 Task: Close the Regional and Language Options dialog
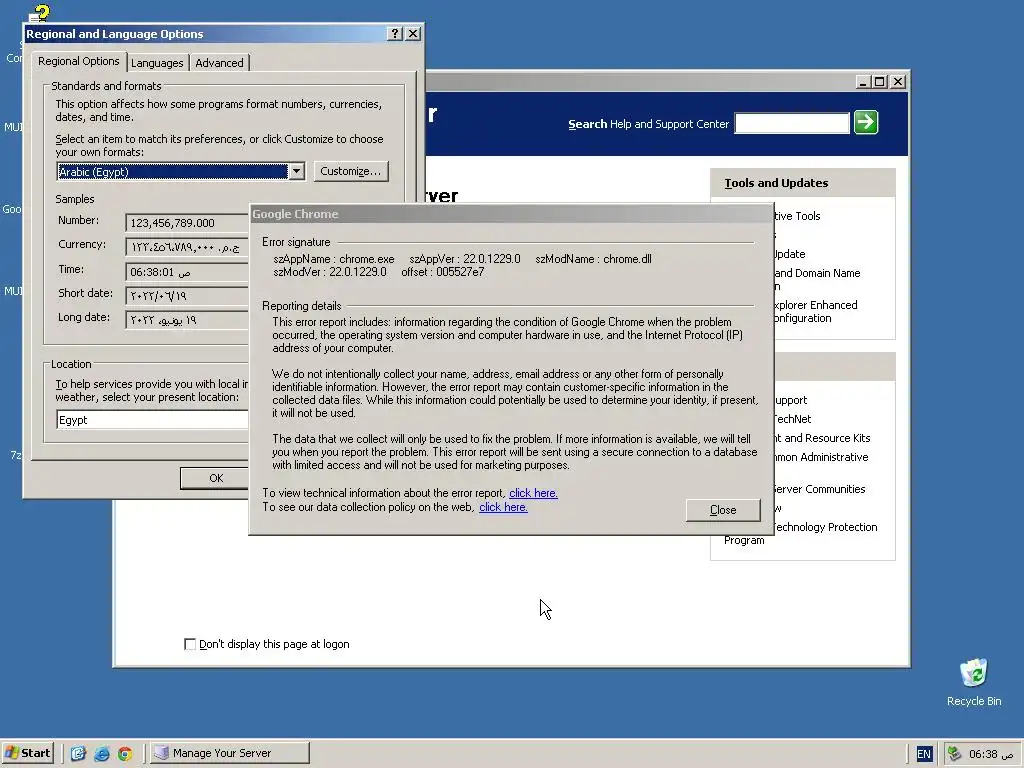(413, 33)
